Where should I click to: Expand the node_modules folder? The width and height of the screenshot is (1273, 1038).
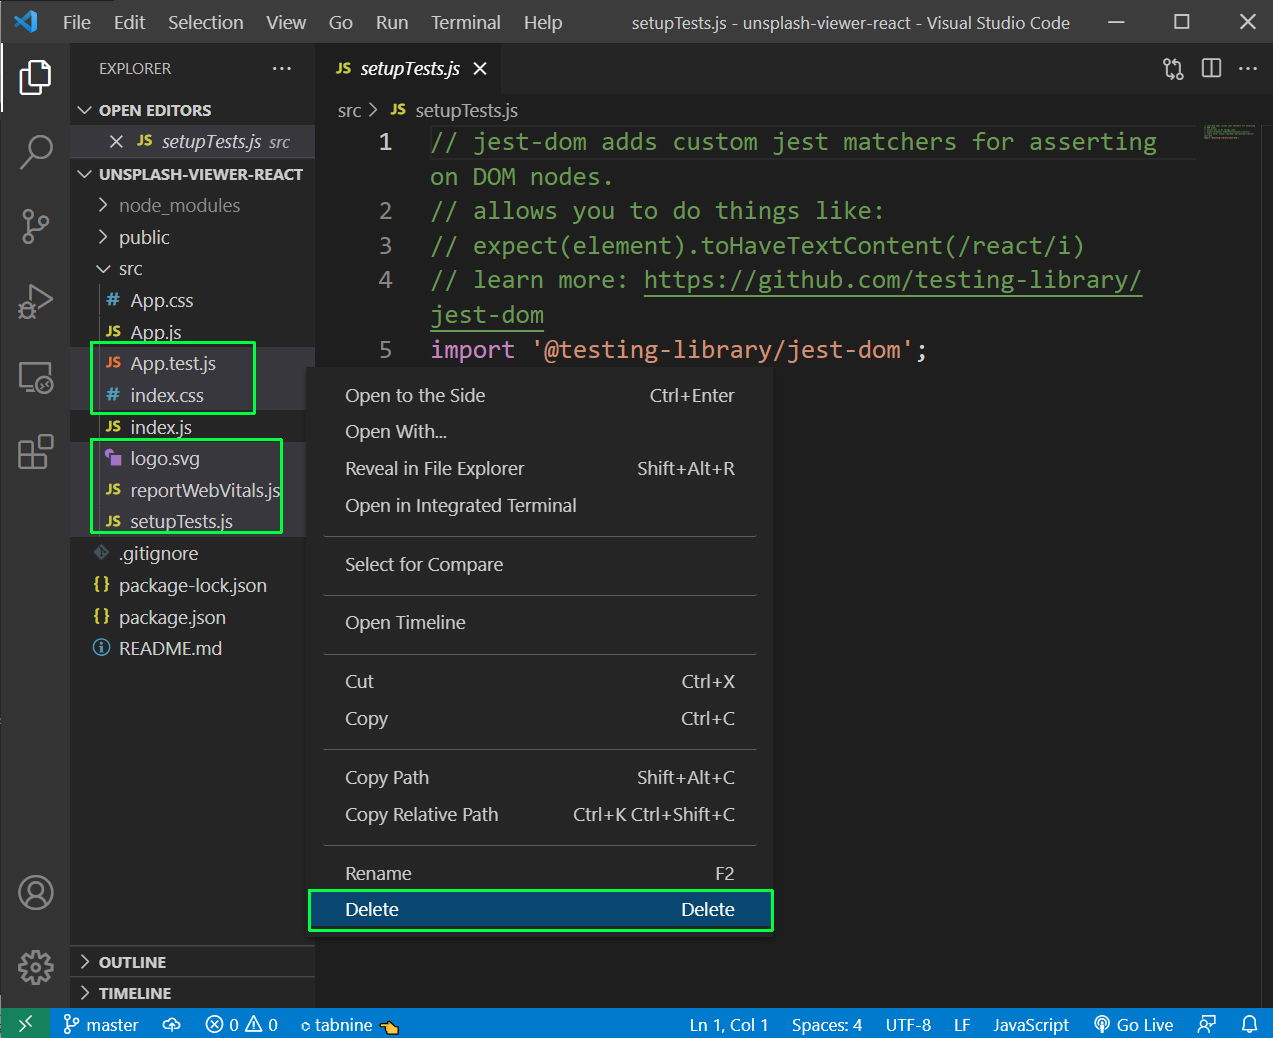[179, 205]
